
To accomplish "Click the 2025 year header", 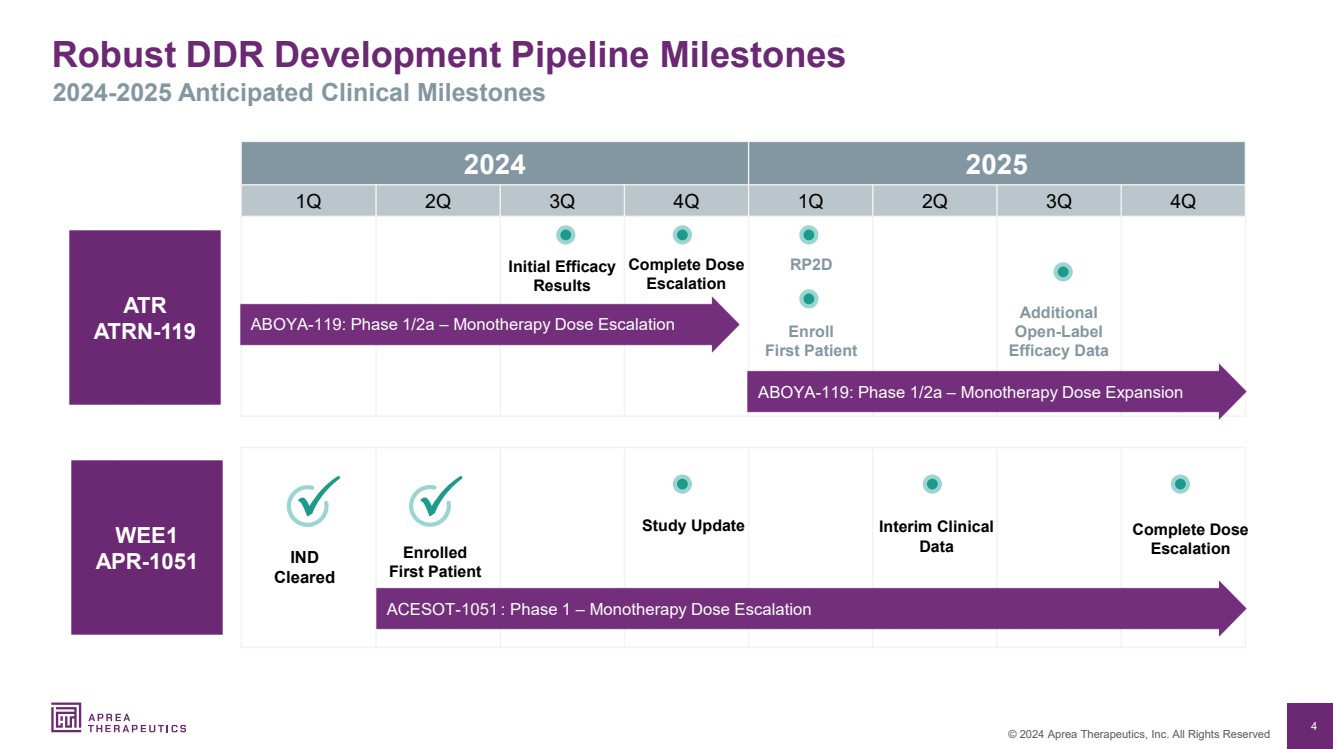I will pos(996,164).
